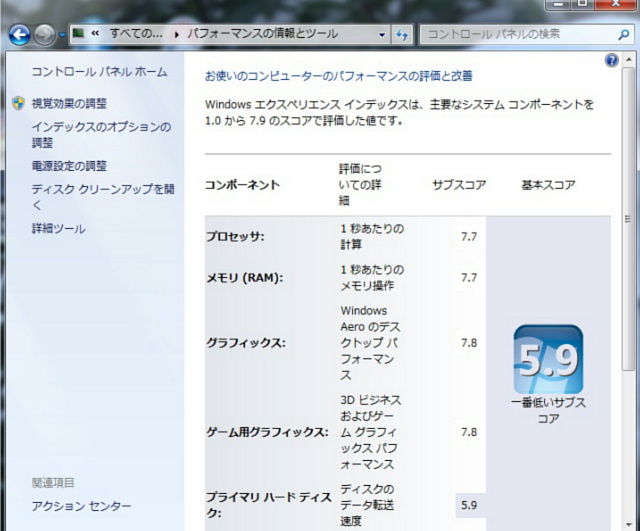The image size is (640, 531).
Task: Click the vertical scrollbar thumb
Action: pyautogui.click(x=629, y=220)
